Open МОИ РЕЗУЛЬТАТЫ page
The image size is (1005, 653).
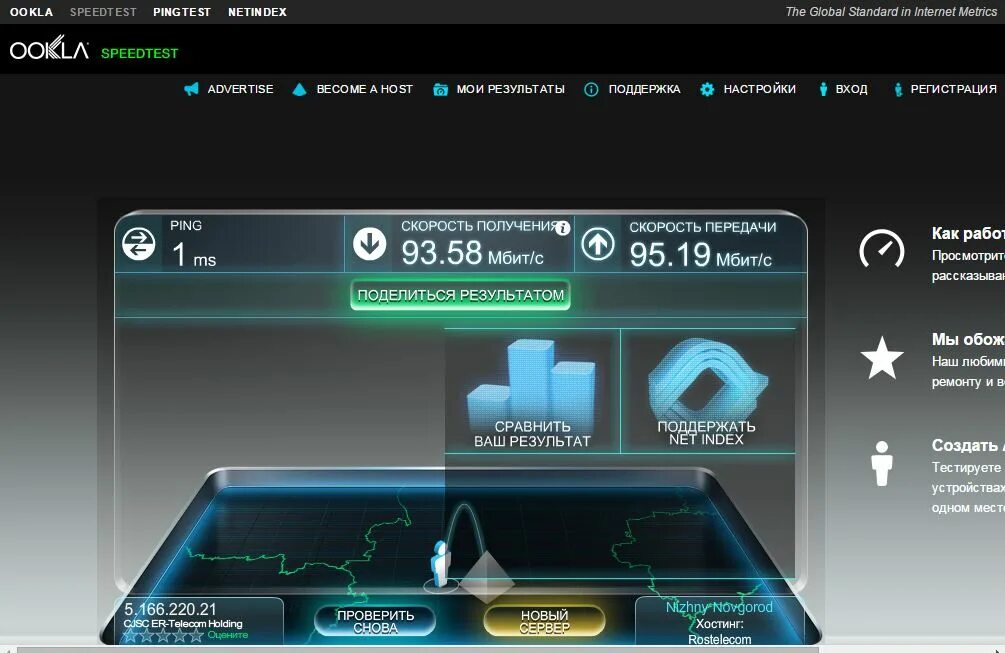510,89
